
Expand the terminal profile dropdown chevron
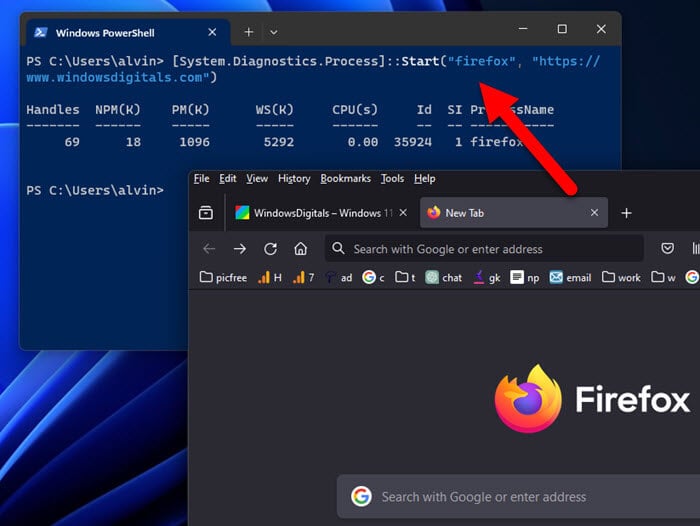click(x=274, y=32)
